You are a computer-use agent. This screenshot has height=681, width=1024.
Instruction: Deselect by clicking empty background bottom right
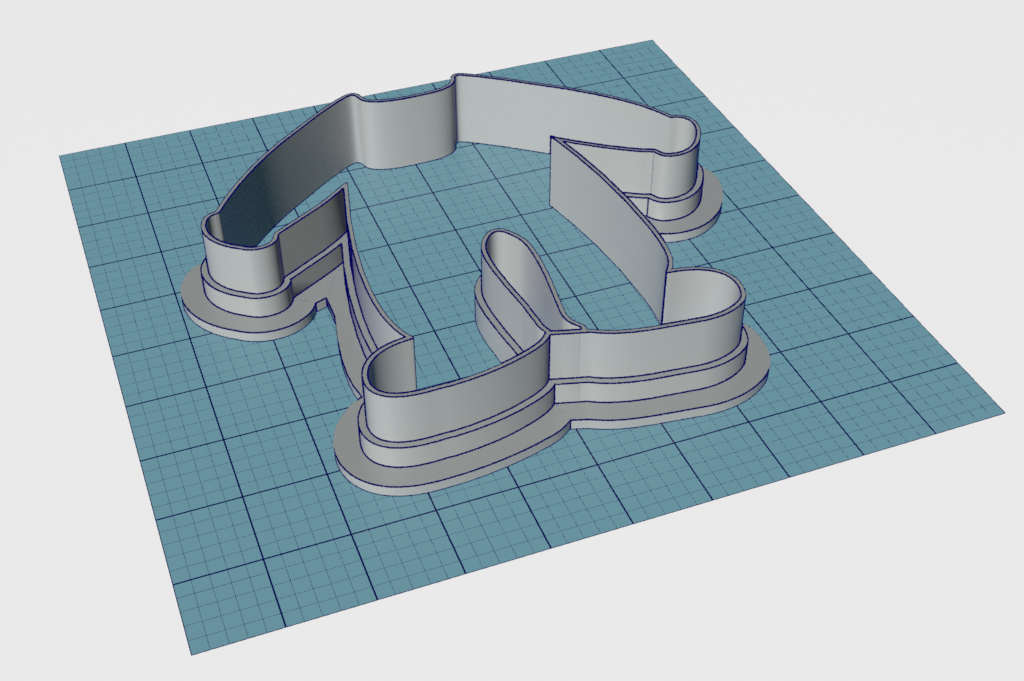click(900, 600)
